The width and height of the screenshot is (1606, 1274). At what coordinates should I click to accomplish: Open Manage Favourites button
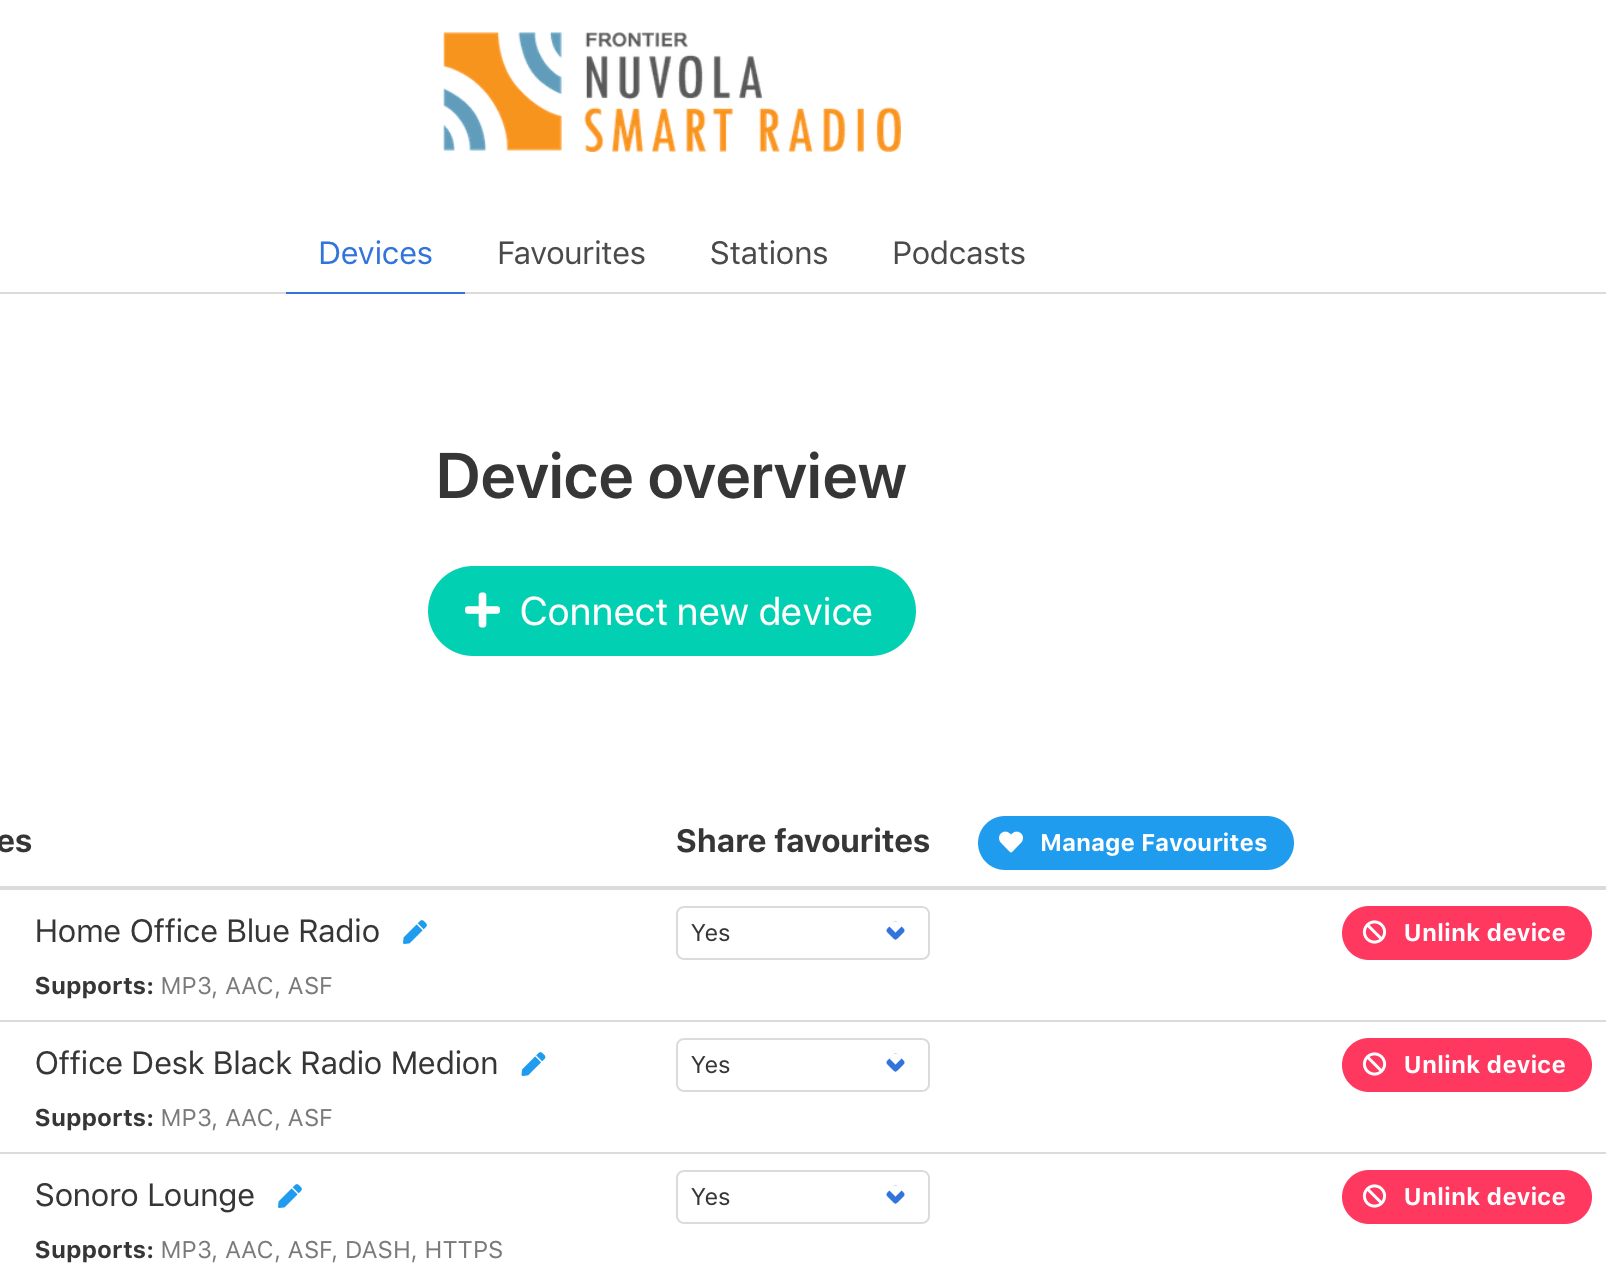click(1136, 843)
